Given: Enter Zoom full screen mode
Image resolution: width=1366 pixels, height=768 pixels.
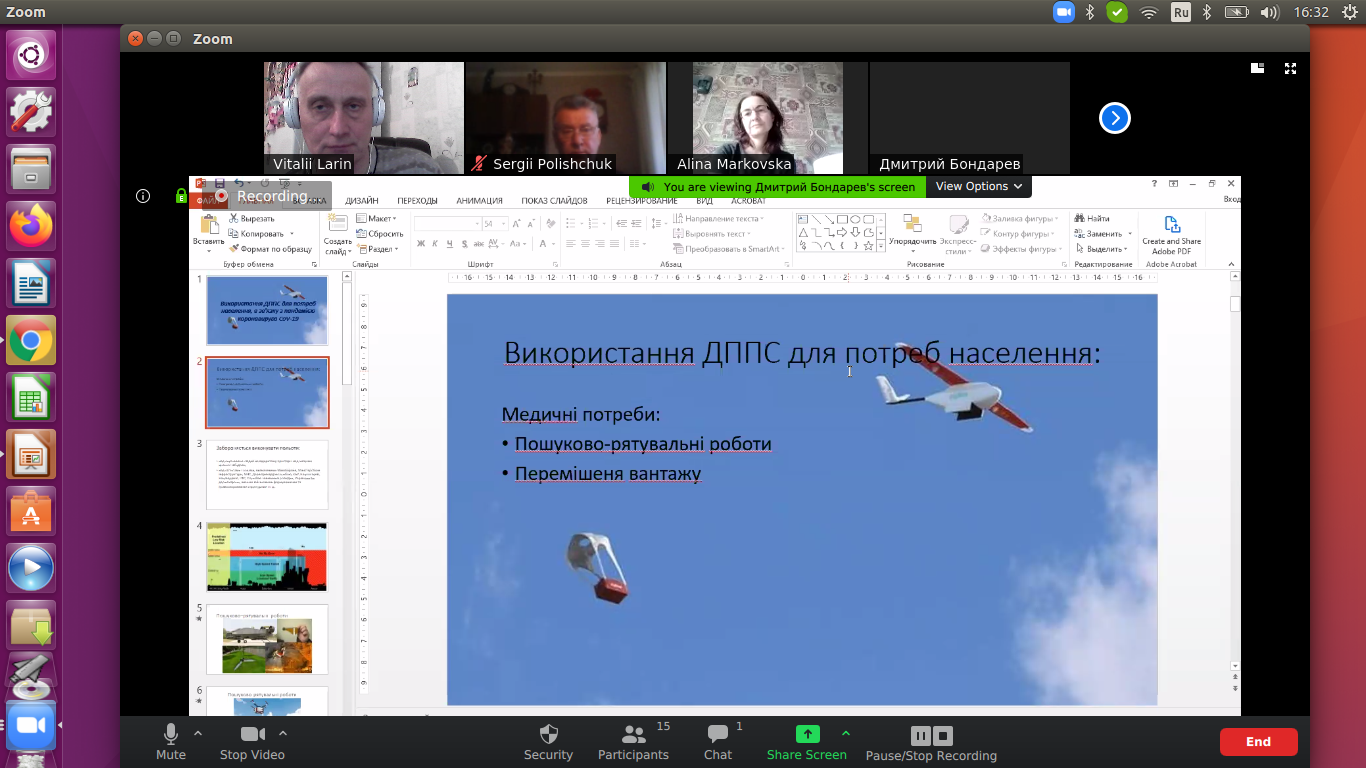Looking at the screenshot, I should tap(1291, 68).
